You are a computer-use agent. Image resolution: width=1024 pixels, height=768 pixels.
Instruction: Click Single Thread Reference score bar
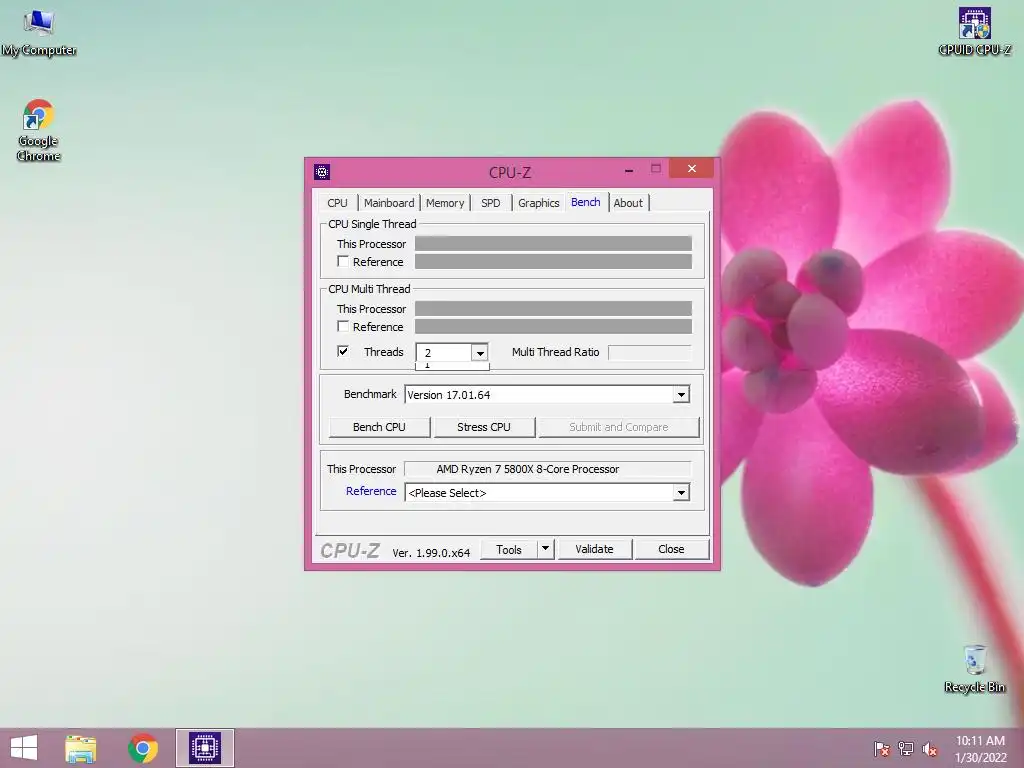pyautogui.click(x=553, y=261)
